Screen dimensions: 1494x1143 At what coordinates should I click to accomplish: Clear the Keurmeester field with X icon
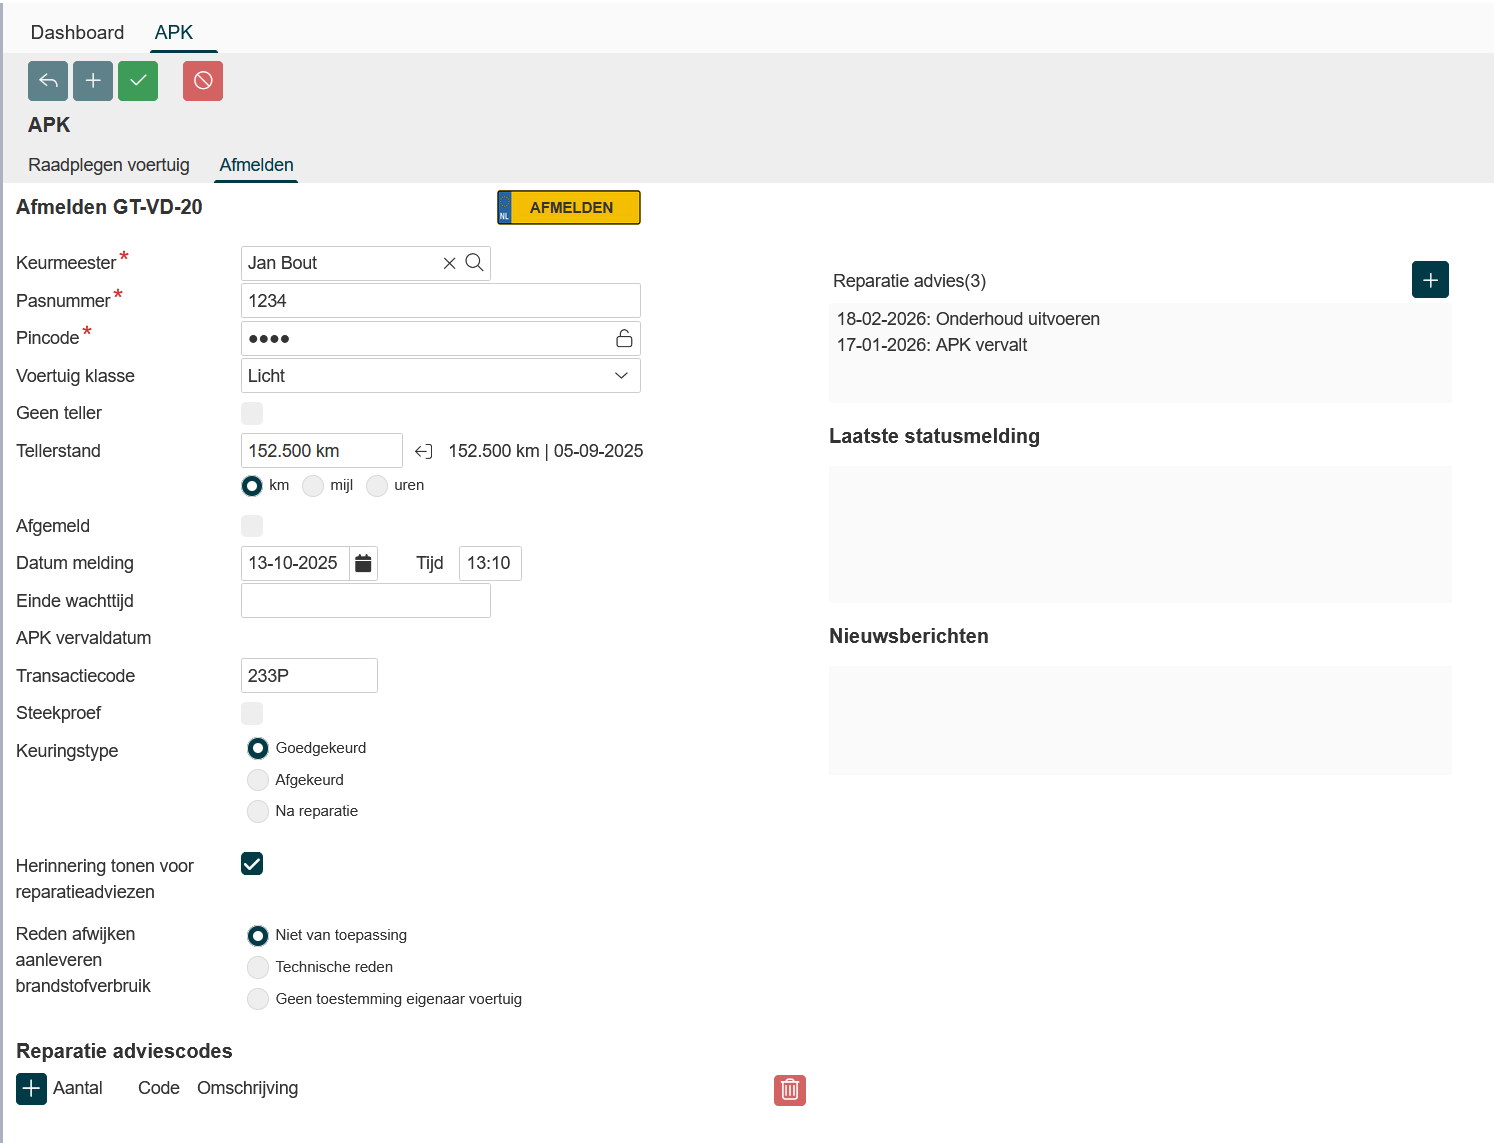pyautogui.click(x=449, y=263)
